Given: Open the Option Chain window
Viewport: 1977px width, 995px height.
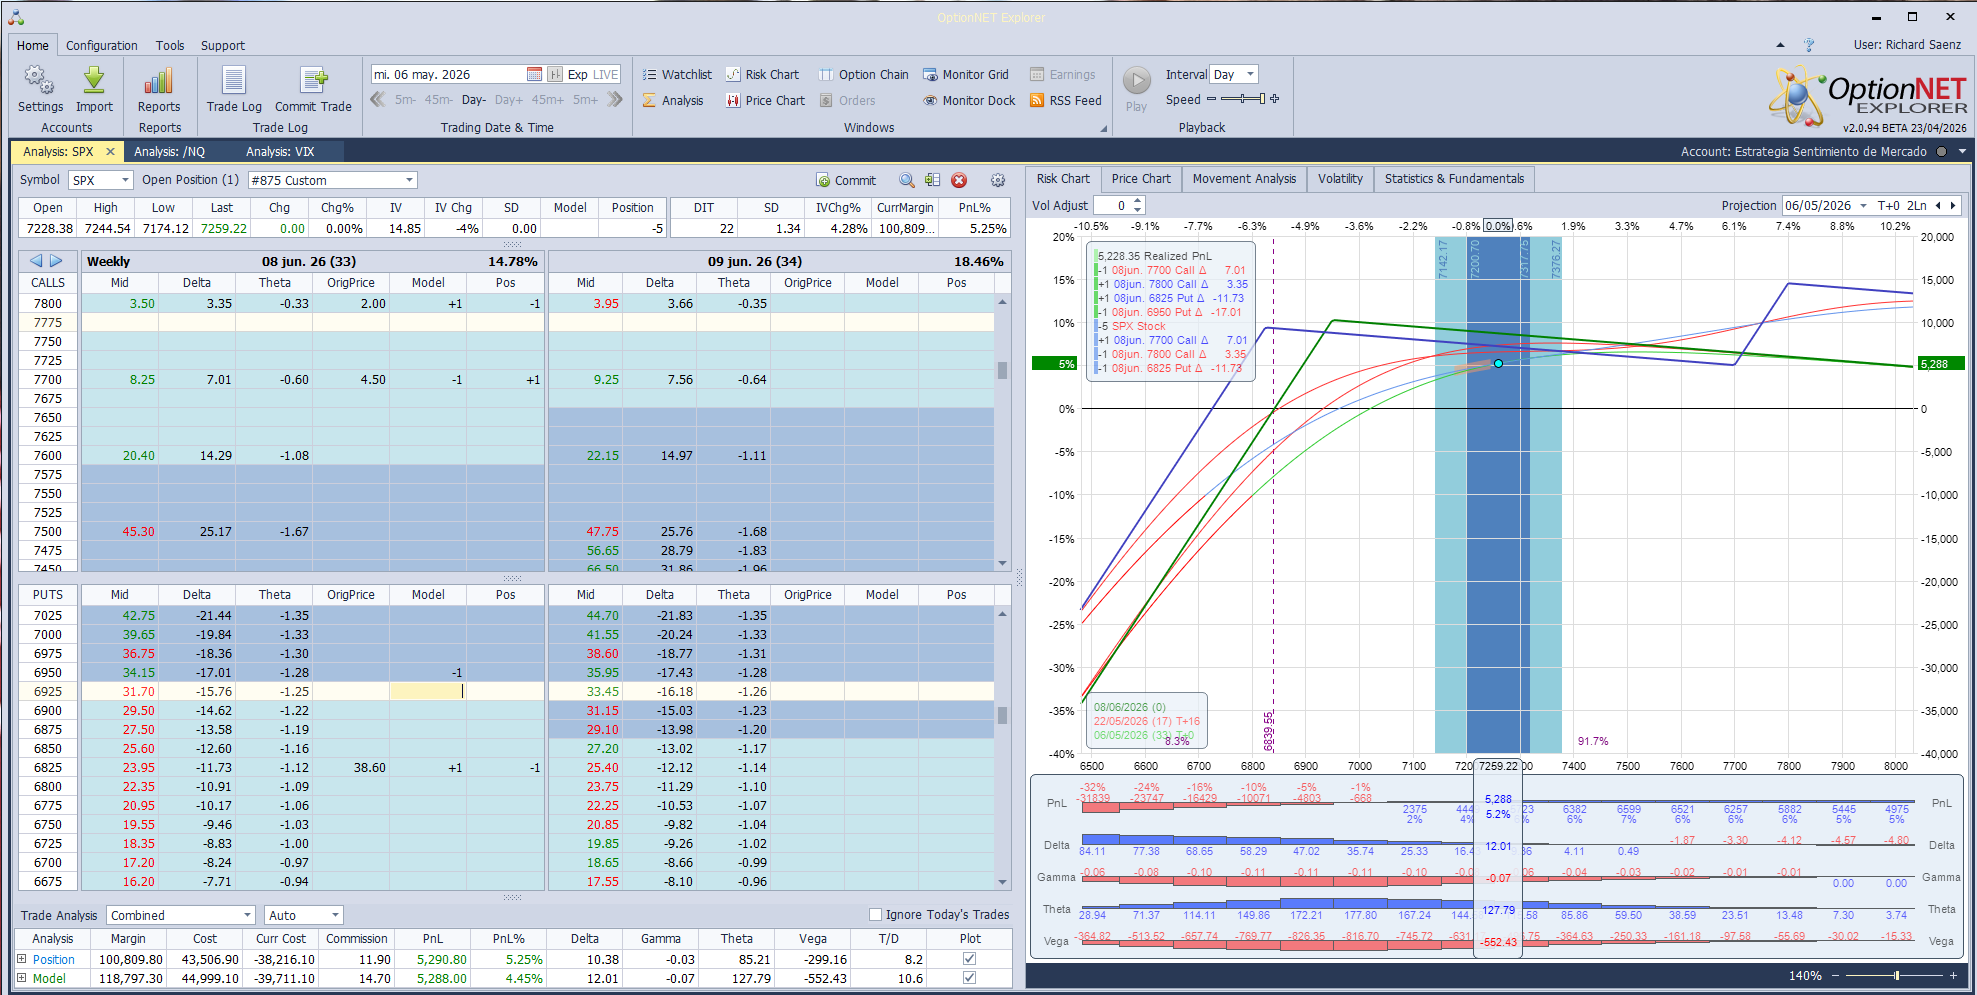Looking at the screenshot, I should point(864,75).
